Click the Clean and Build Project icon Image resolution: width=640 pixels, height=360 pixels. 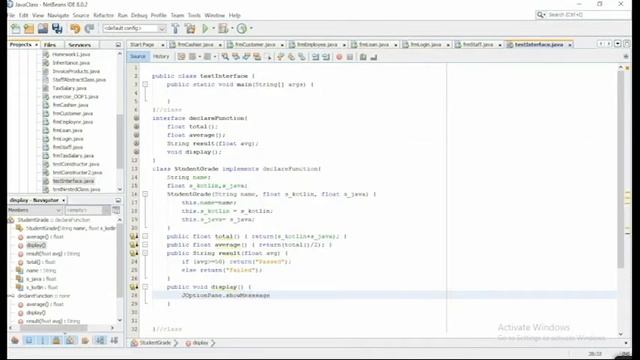click(190, 29)
